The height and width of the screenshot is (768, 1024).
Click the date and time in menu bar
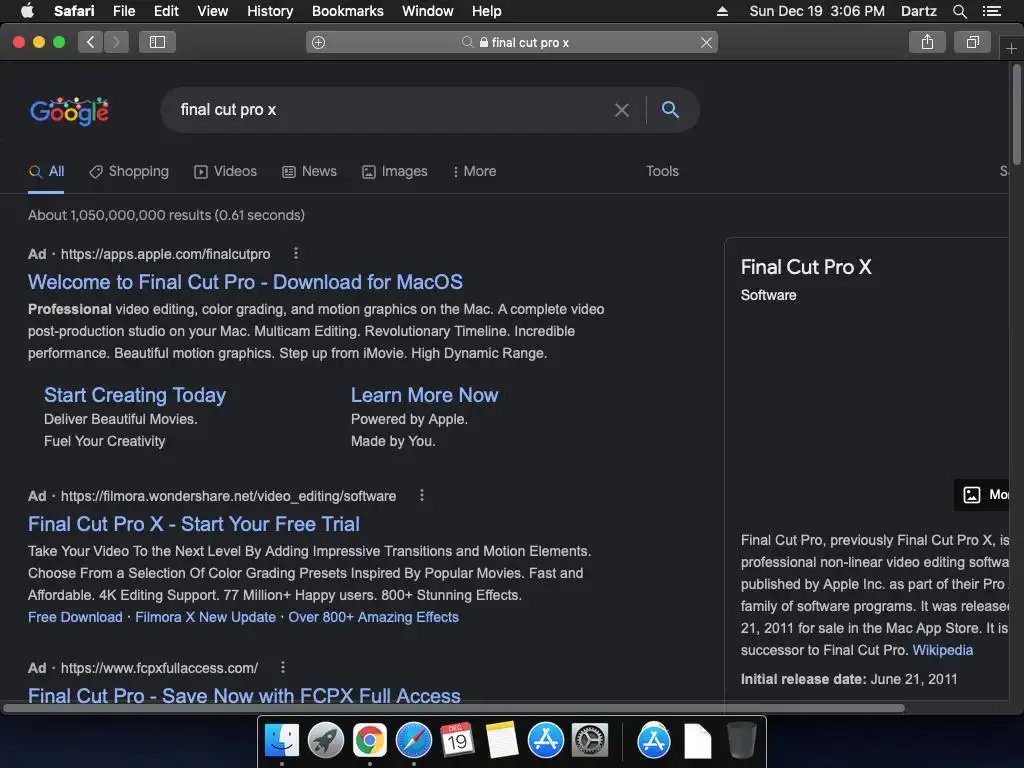click(x=817, y=11)
